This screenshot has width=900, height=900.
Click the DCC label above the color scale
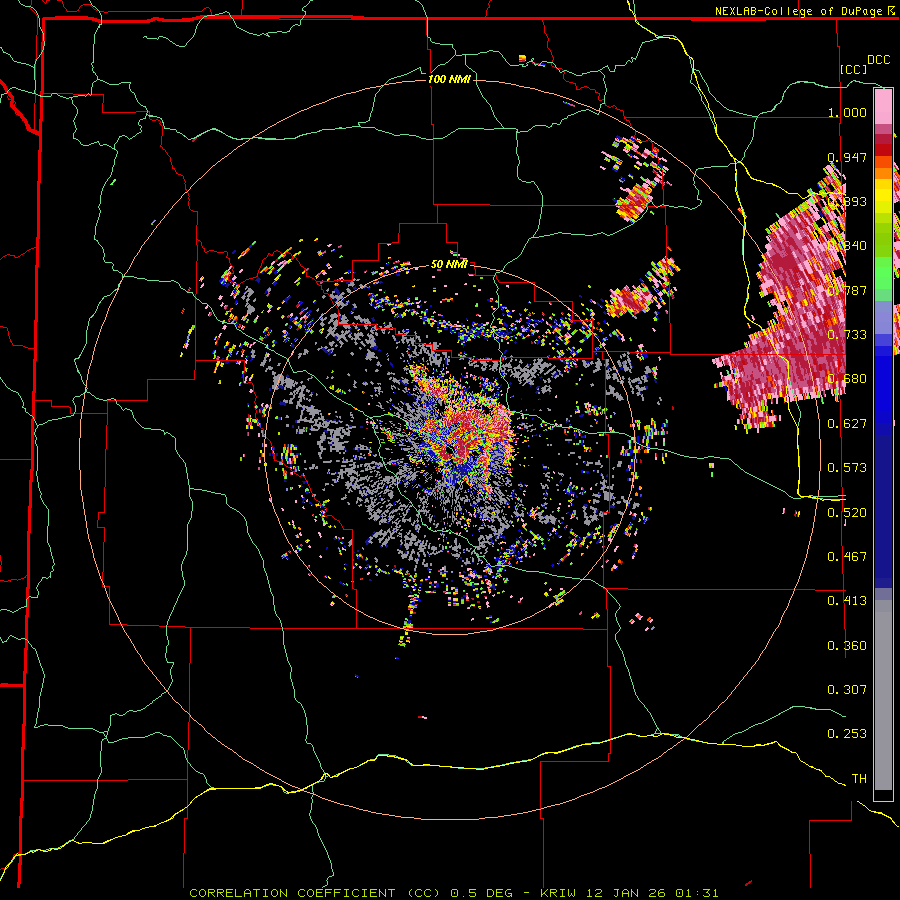tap(878, 60)
